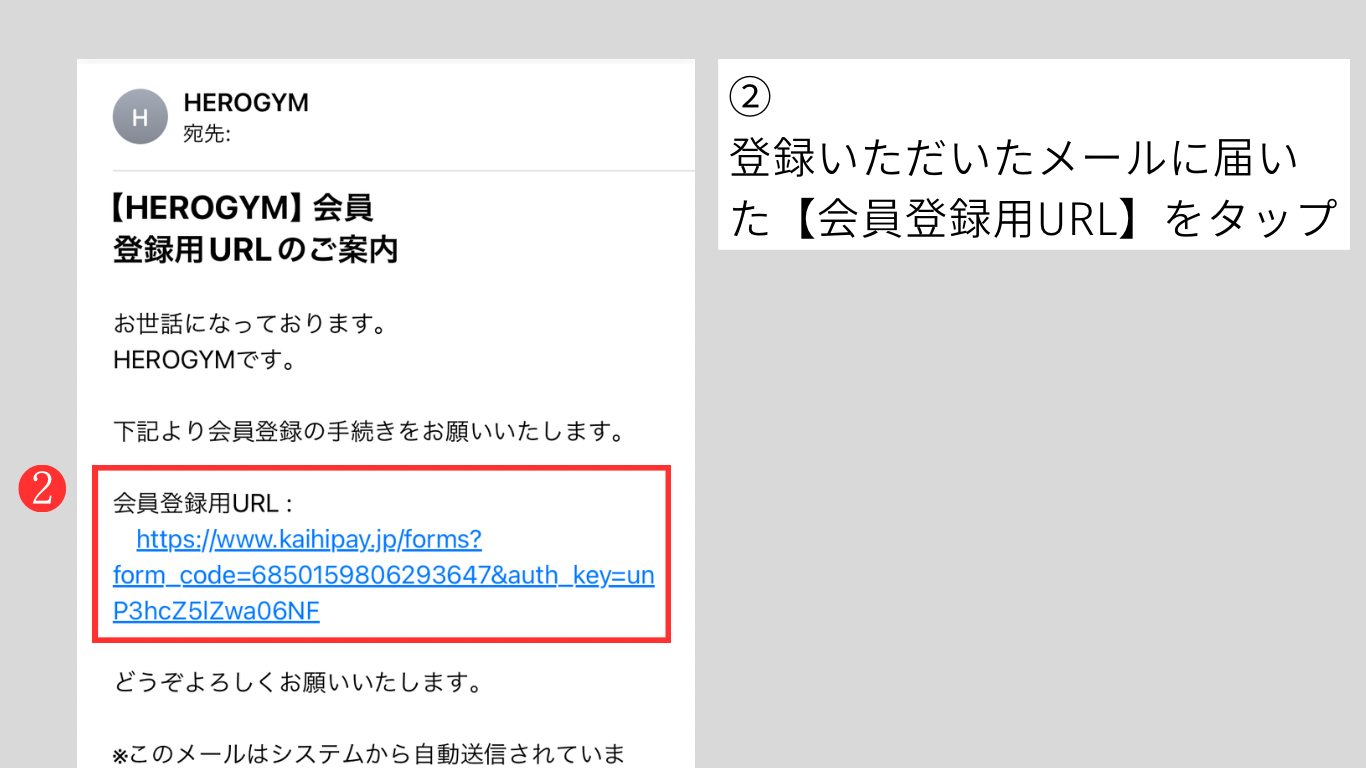Tap the 宛先: recipient field
Image resolution: width=1366 pixels, height=768 pixels.
coord(207,133)
